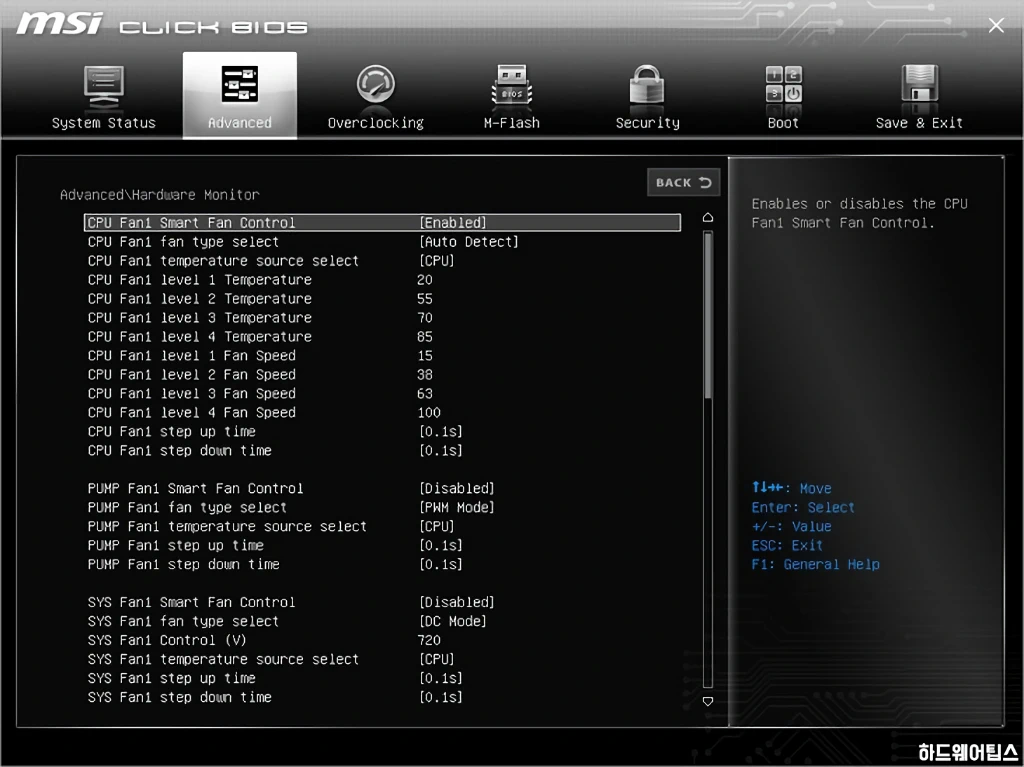
Task: Open PUMP Fan1 step down time value
Action: click(441, 564)
